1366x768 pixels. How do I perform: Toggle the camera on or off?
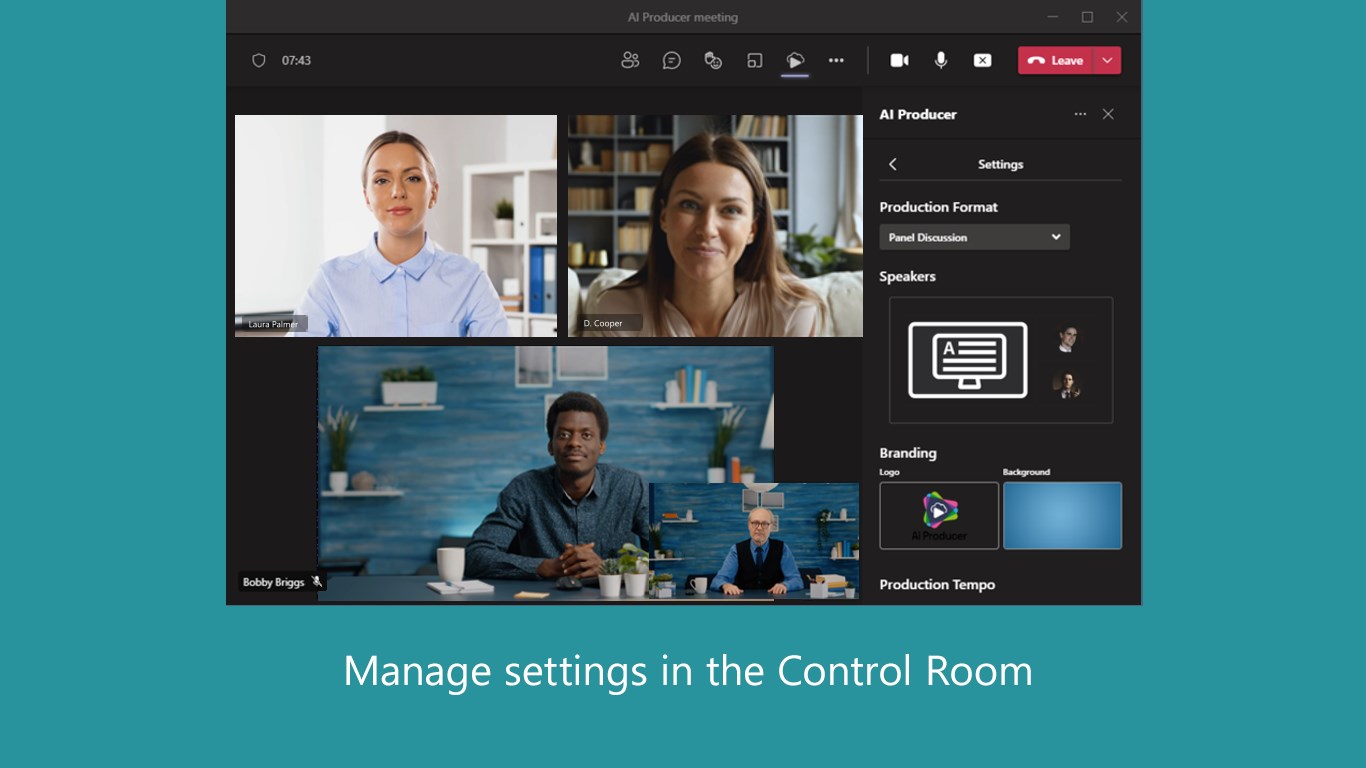coord(900,60)
